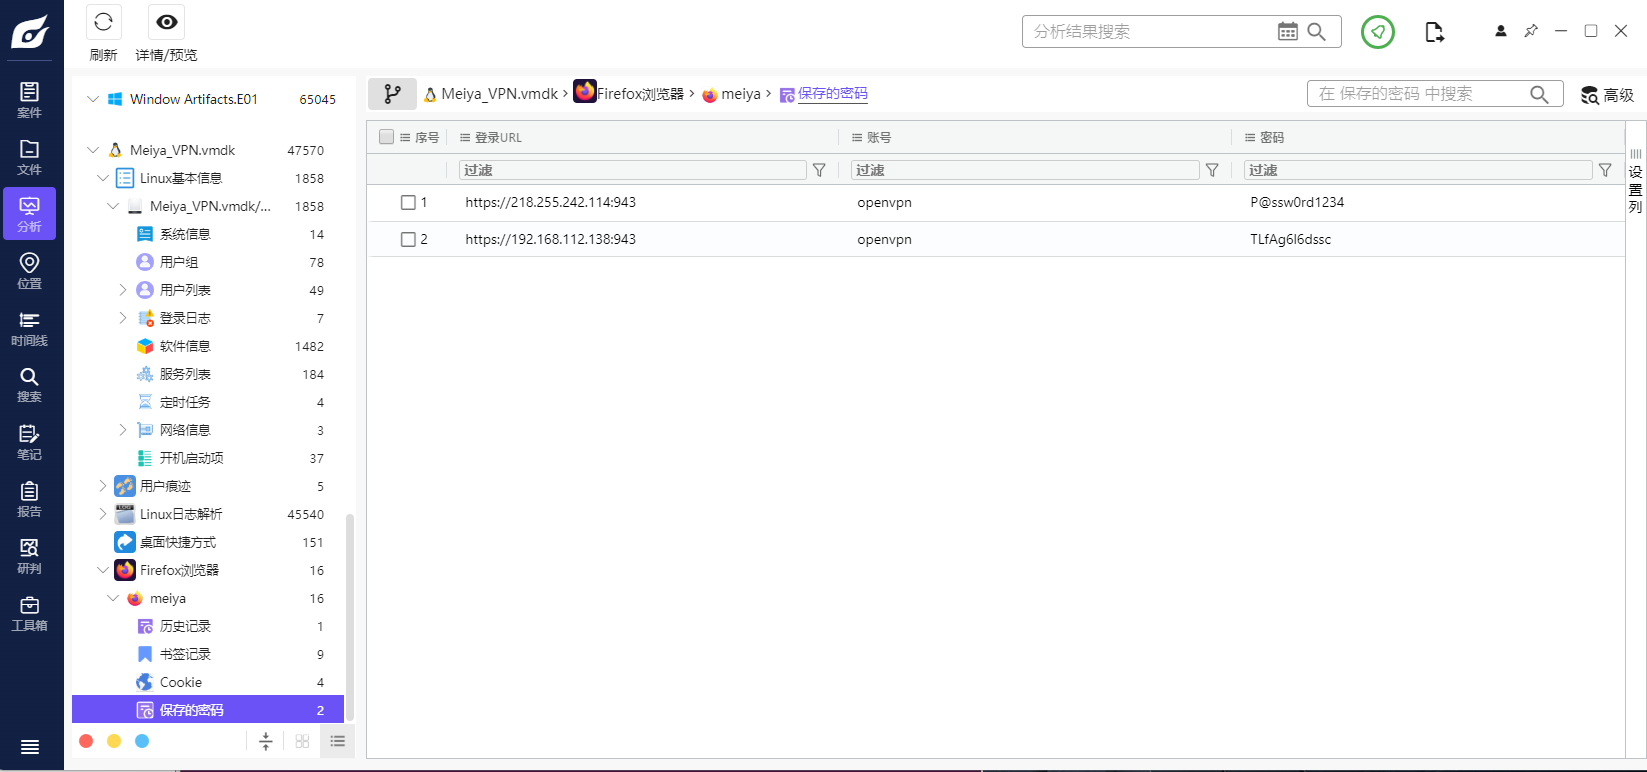Switch to list view icon below tree
Screen dimensions: 1647x772
coord(338,741)
